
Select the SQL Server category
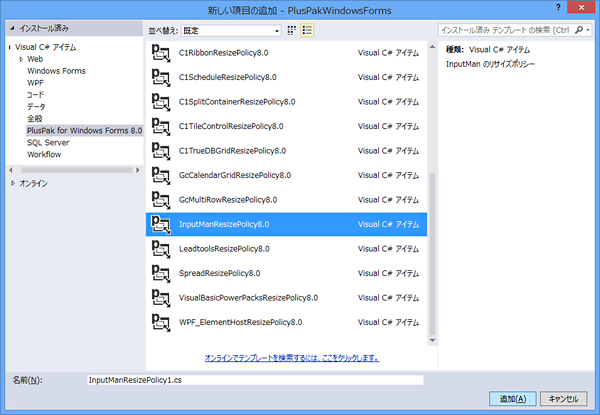(48, 143)
